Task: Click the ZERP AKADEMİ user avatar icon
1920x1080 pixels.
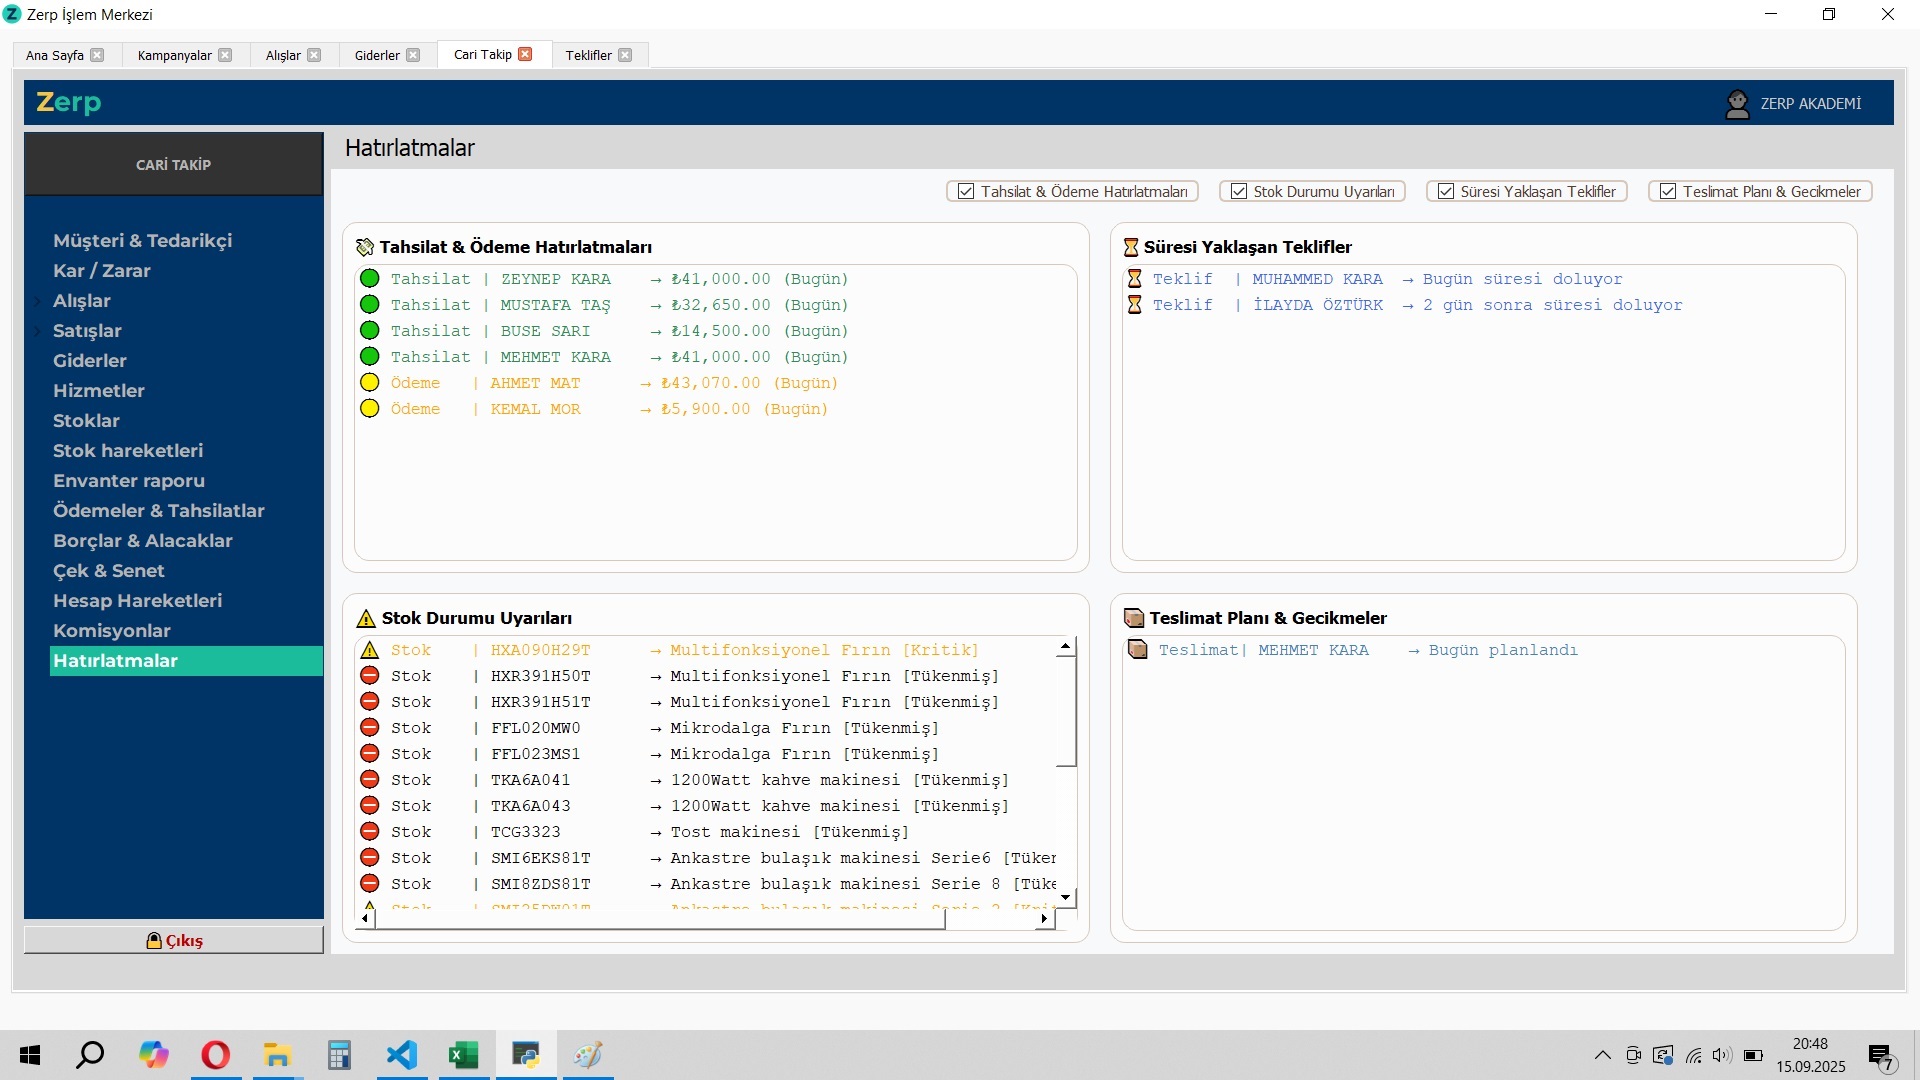Action: pos(1737,104)
